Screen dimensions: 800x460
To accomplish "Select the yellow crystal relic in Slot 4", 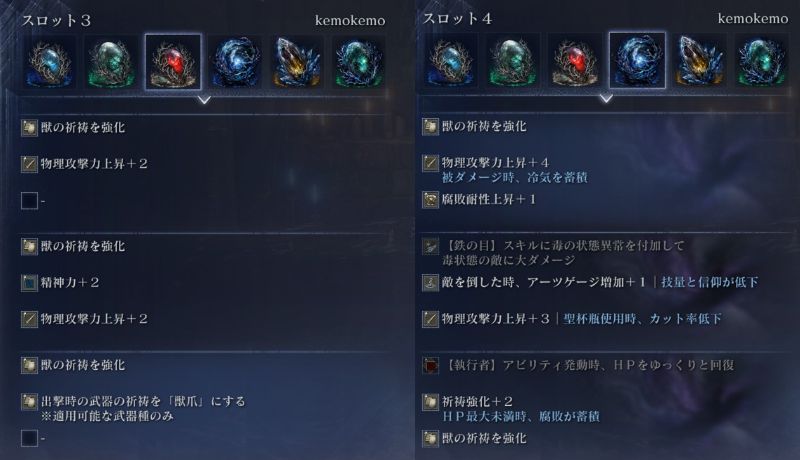I will (699, 61).
